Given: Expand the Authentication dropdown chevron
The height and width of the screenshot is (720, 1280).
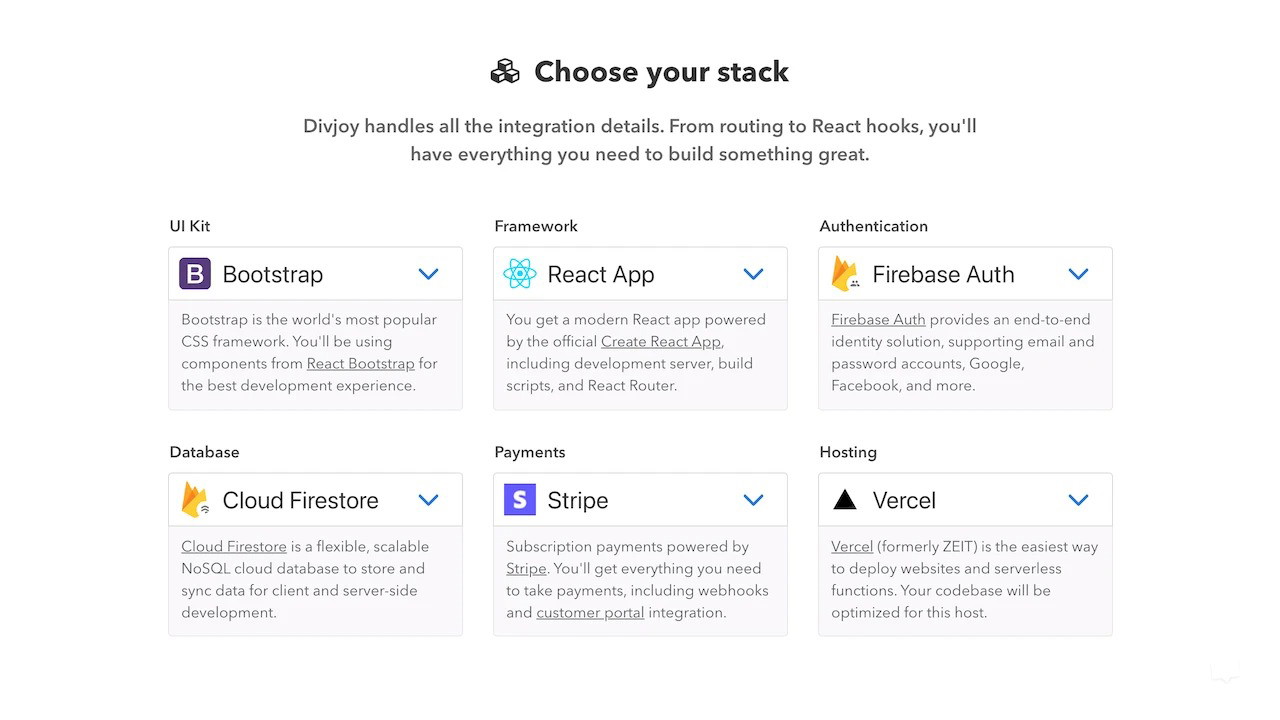Looking at the screenshot, I should pos(1078,274).
